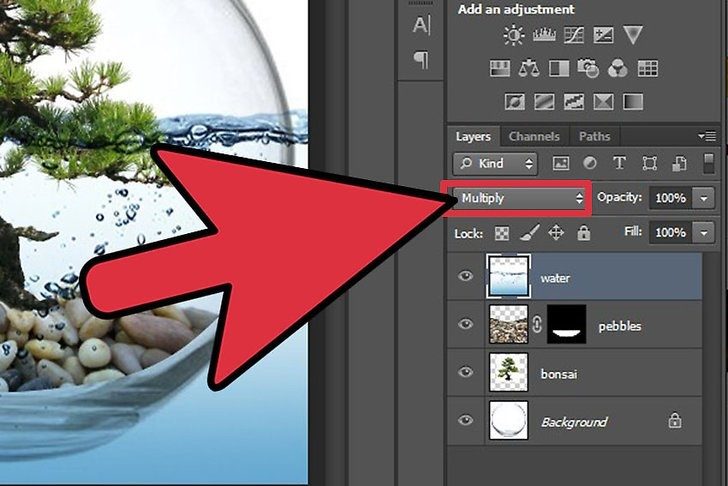Toggle visibility of the pebbles layer
This screenshot has width=728, height=486.
point(465,325)
